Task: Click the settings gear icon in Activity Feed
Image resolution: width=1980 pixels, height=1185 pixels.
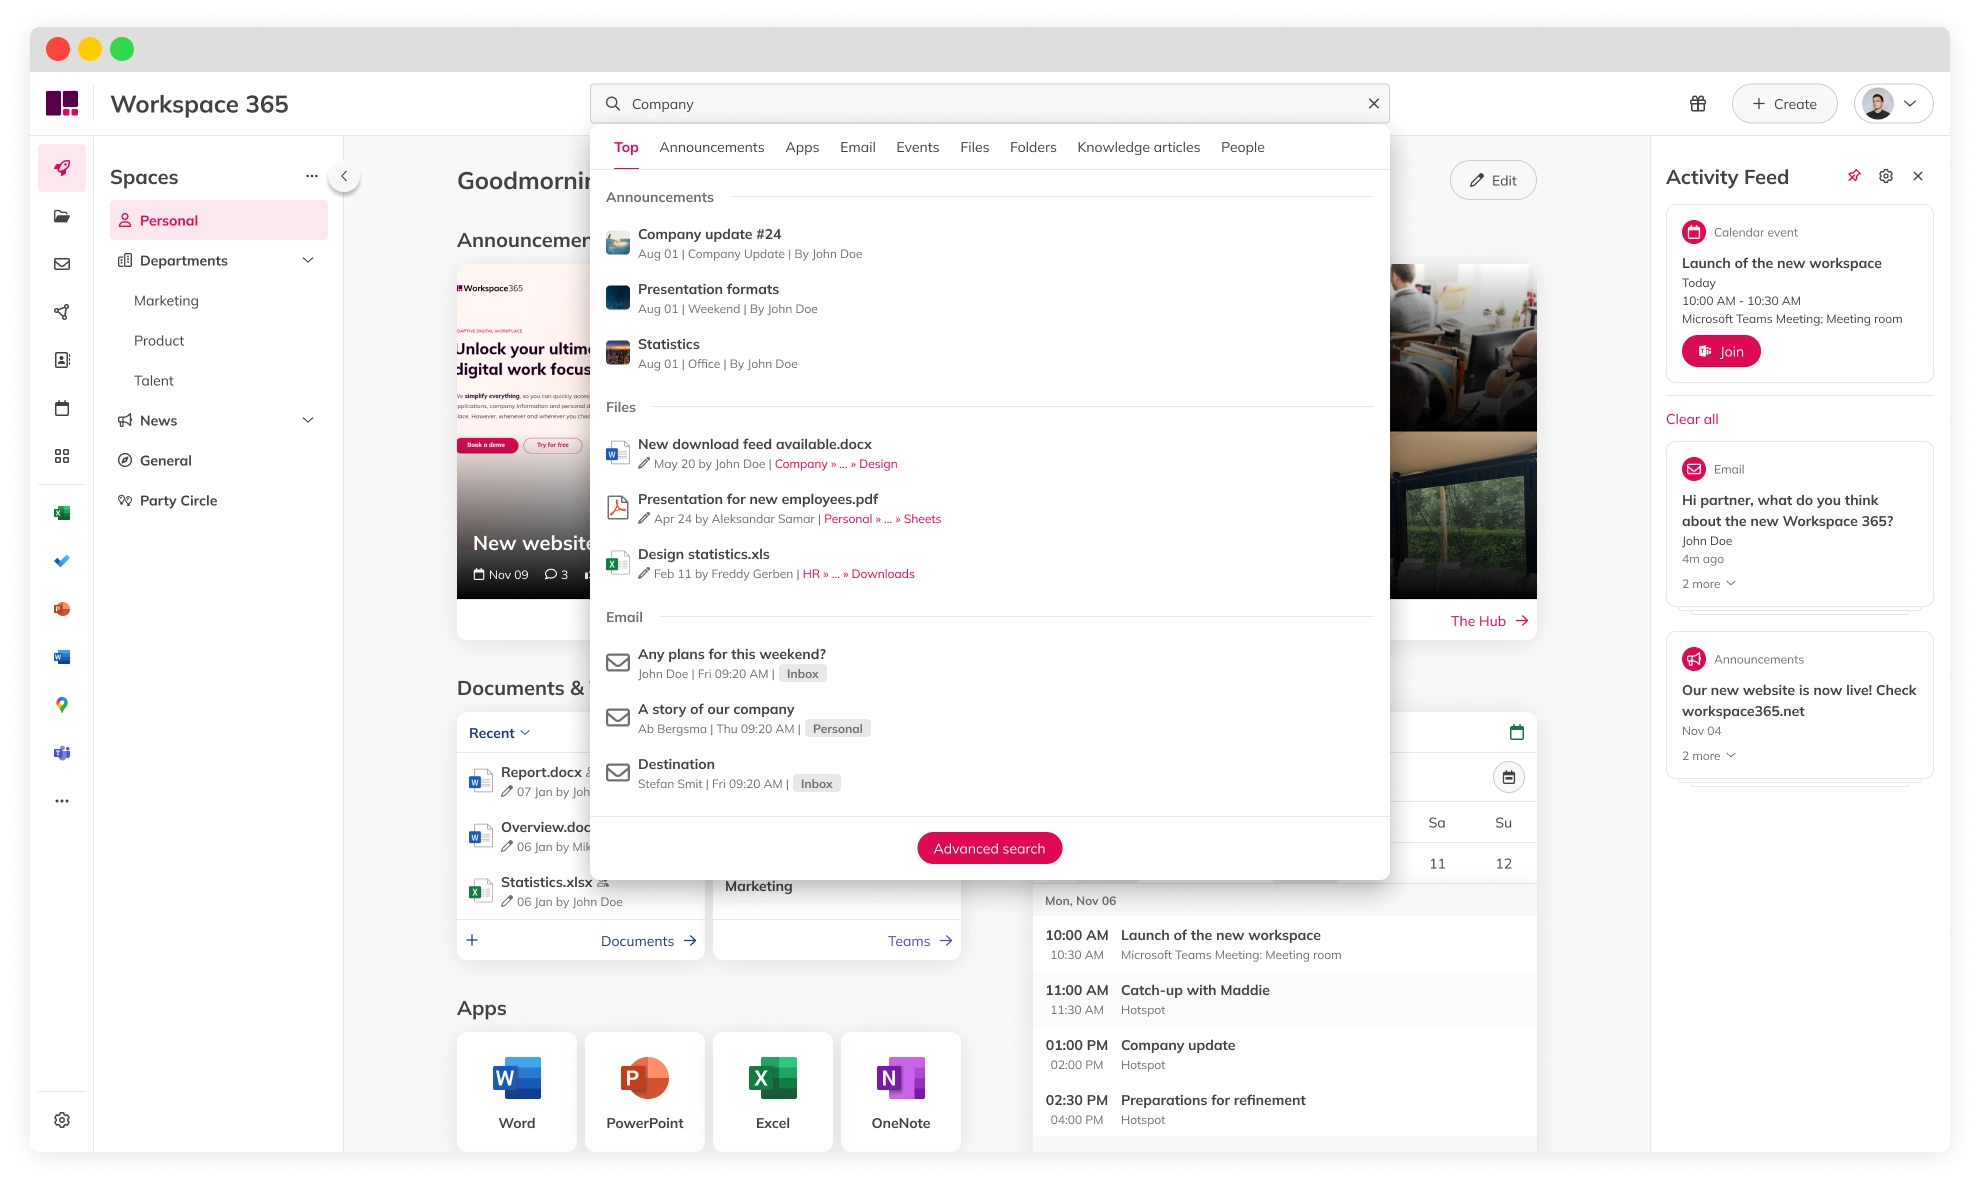Action: [x=1886, y=175]
